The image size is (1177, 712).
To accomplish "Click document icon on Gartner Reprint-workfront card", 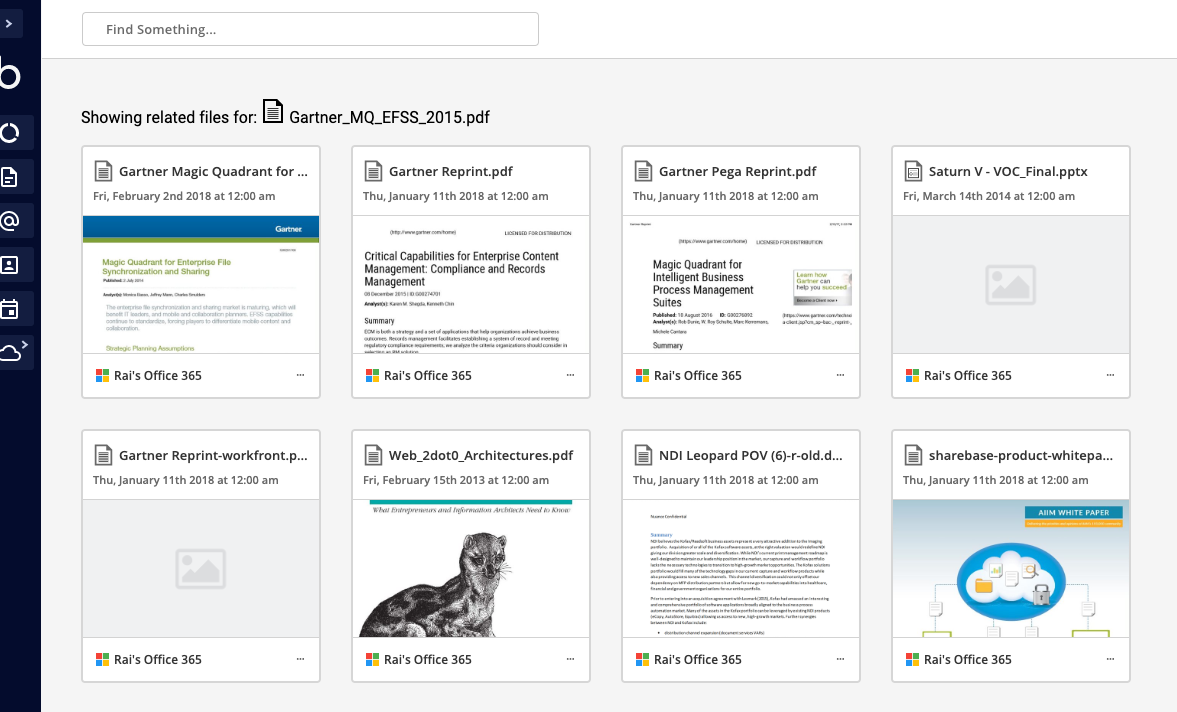I will point(103,455).
